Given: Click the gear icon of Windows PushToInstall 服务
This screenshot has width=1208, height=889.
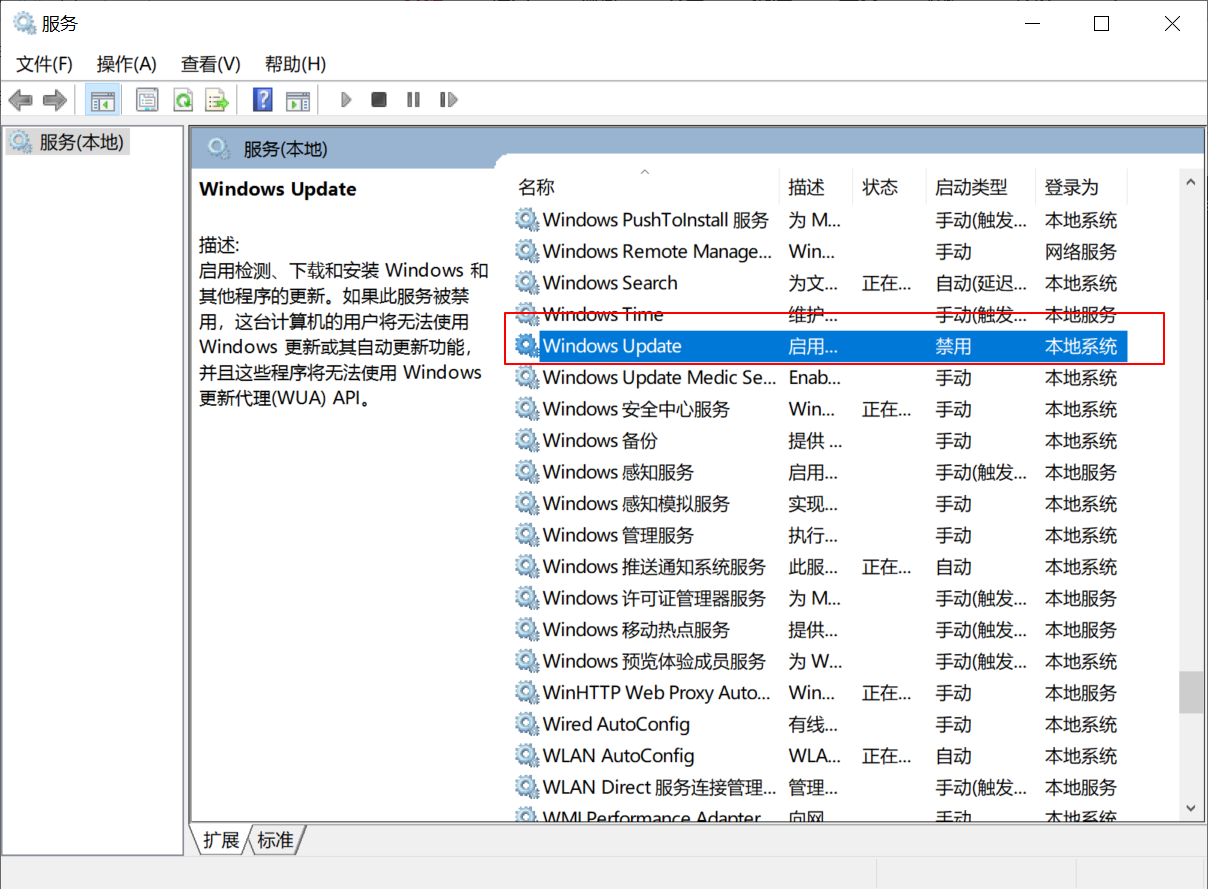Looking at the screenshot, I should (526, 220).
